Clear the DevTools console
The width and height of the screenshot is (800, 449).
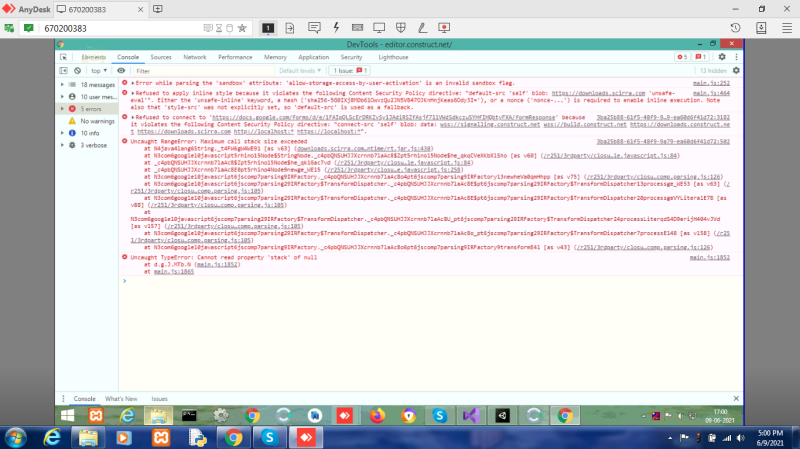click(x=78, y=70)
